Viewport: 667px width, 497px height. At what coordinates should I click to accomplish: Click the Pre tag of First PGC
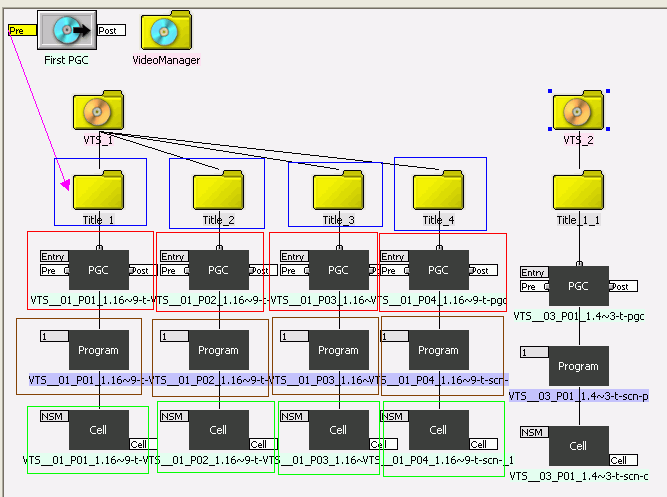pos(22,30)
